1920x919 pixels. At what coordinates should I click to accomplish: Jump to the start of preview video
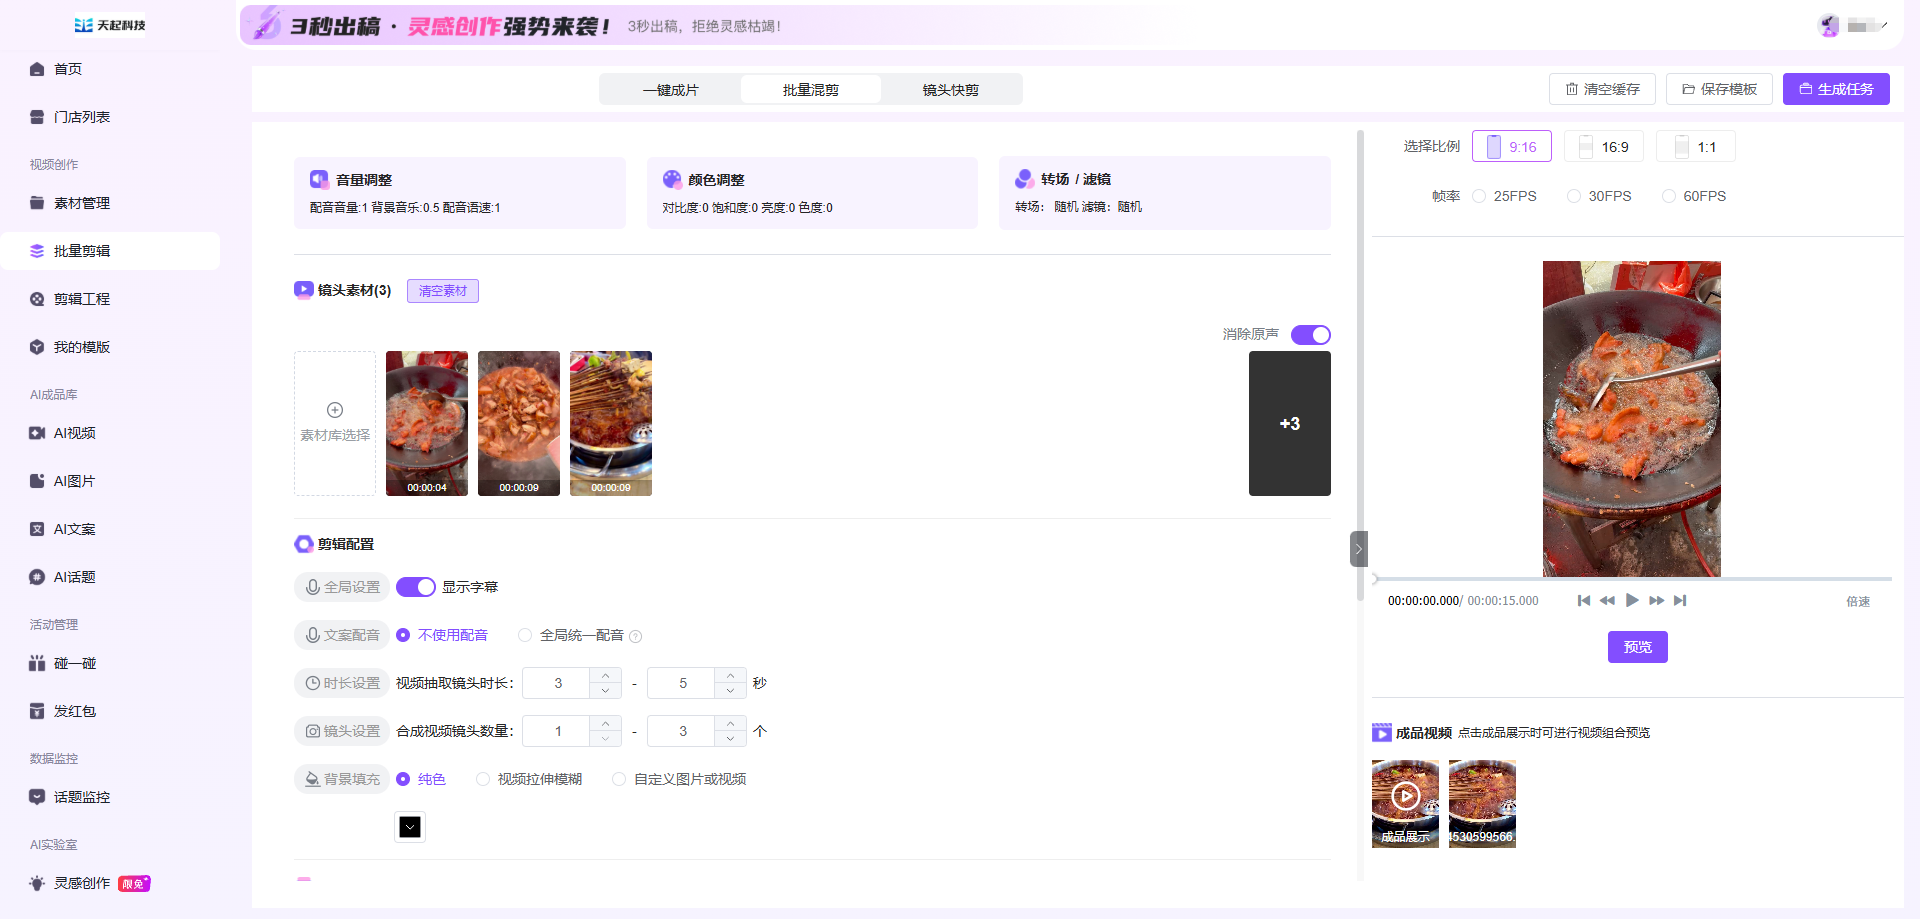(1584, 600)
